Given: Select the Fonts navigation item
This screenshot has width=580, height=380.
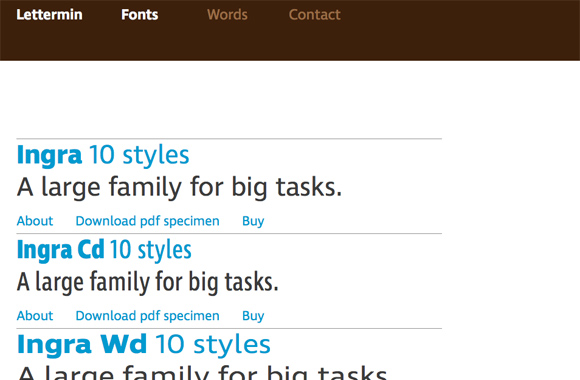Looking at the screenshot, I should pos(139,15).
